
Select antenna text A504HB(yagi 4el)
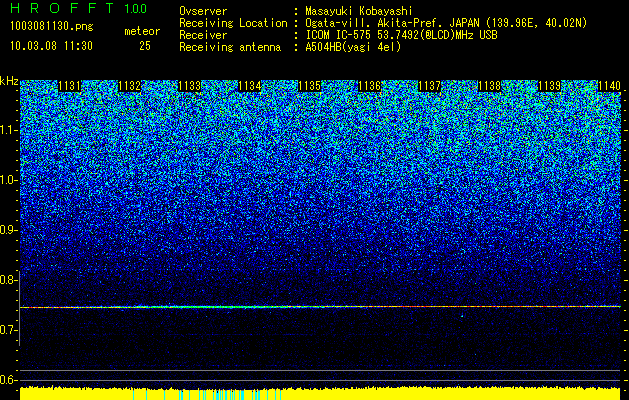pyautogui.click(x=353, y=47)
